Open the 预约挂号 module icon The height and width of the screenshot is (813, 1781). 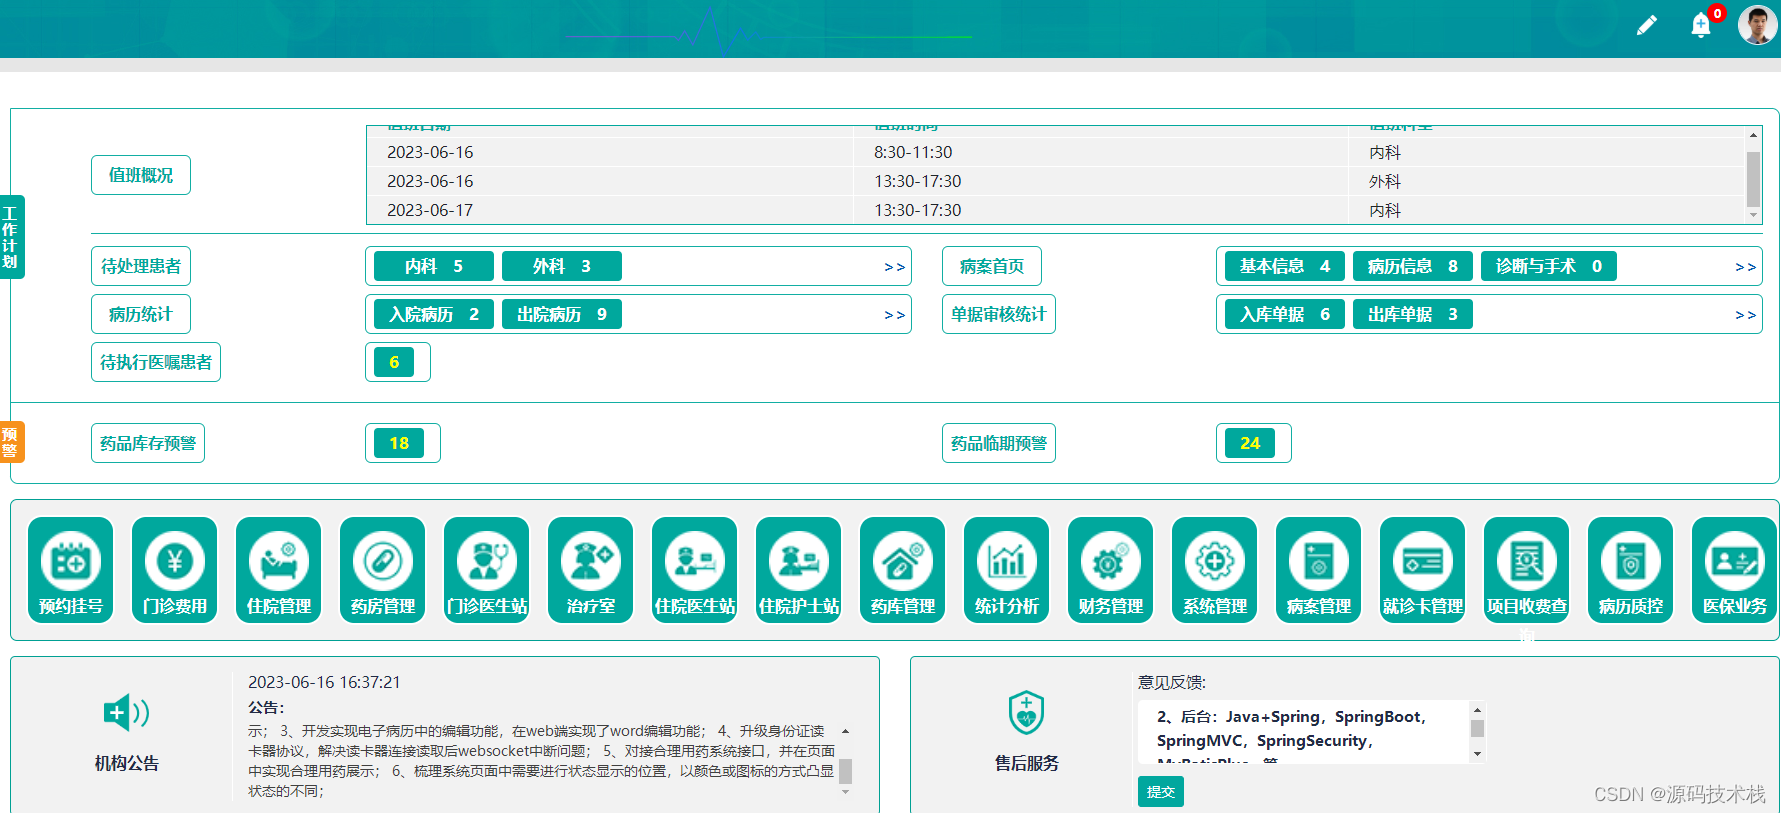70,570
